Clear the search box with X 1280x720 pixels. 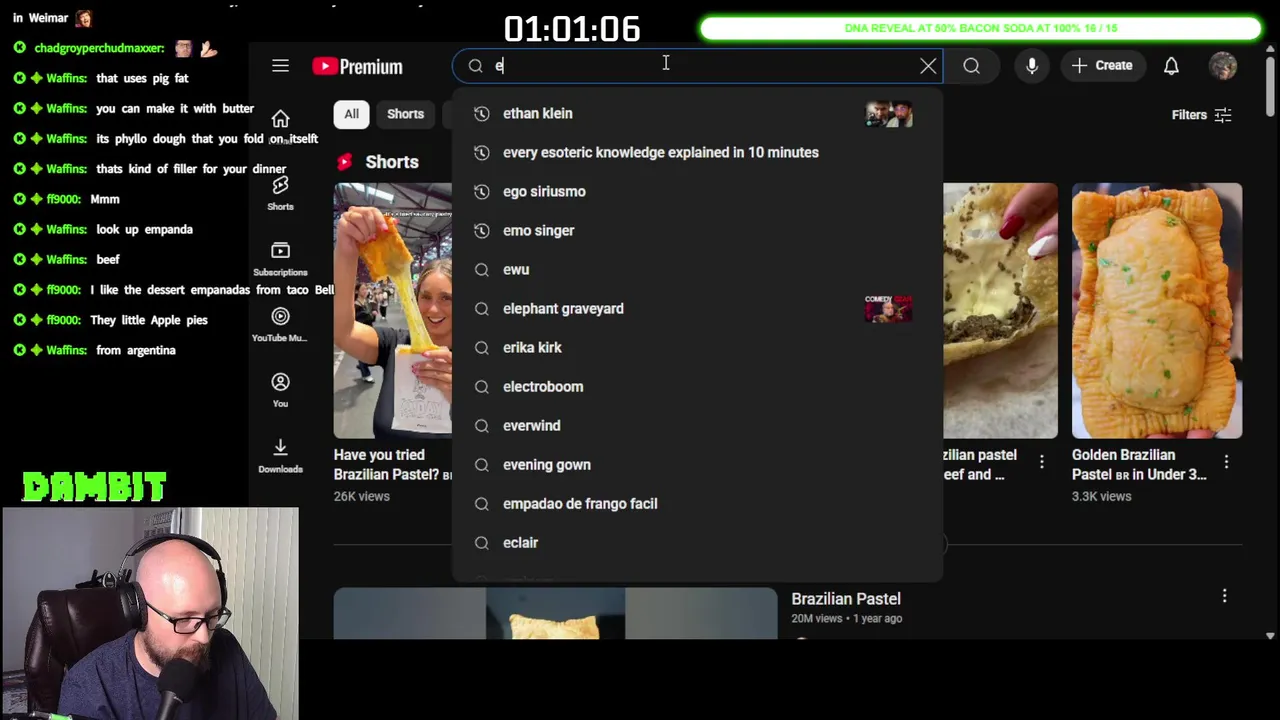[x=928, y=66]
